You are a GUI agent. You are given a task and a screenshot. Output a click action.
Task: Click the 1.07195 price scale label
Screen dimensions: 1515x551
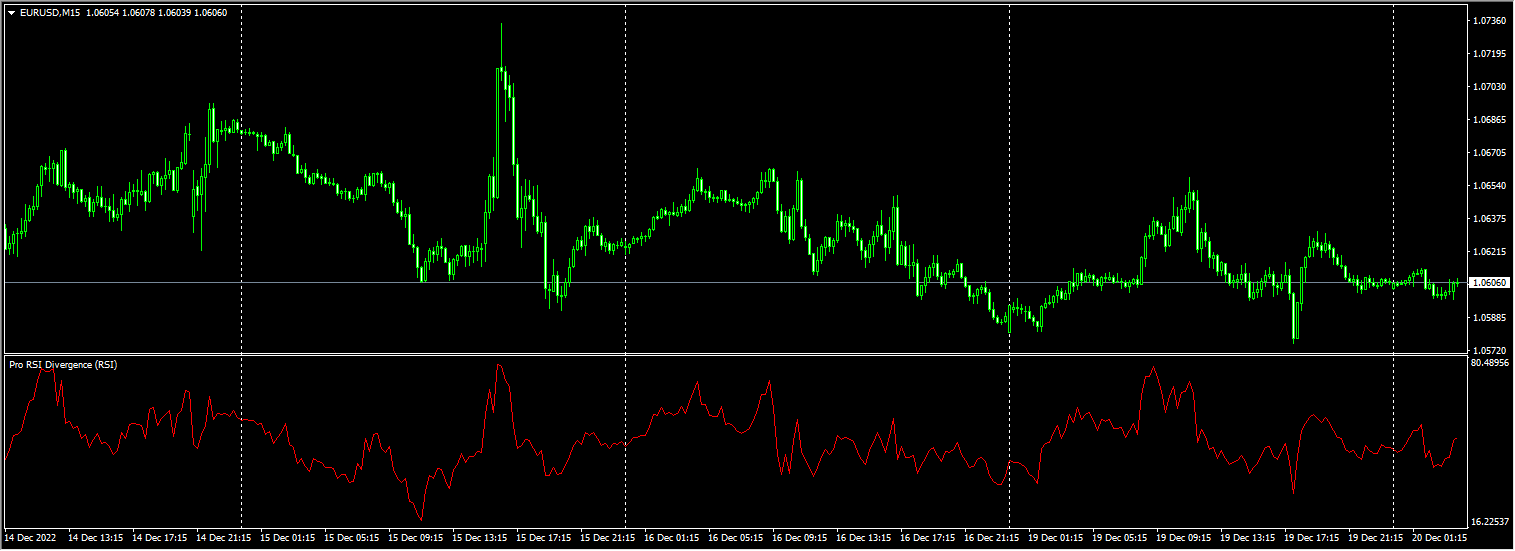(1490, 53)
